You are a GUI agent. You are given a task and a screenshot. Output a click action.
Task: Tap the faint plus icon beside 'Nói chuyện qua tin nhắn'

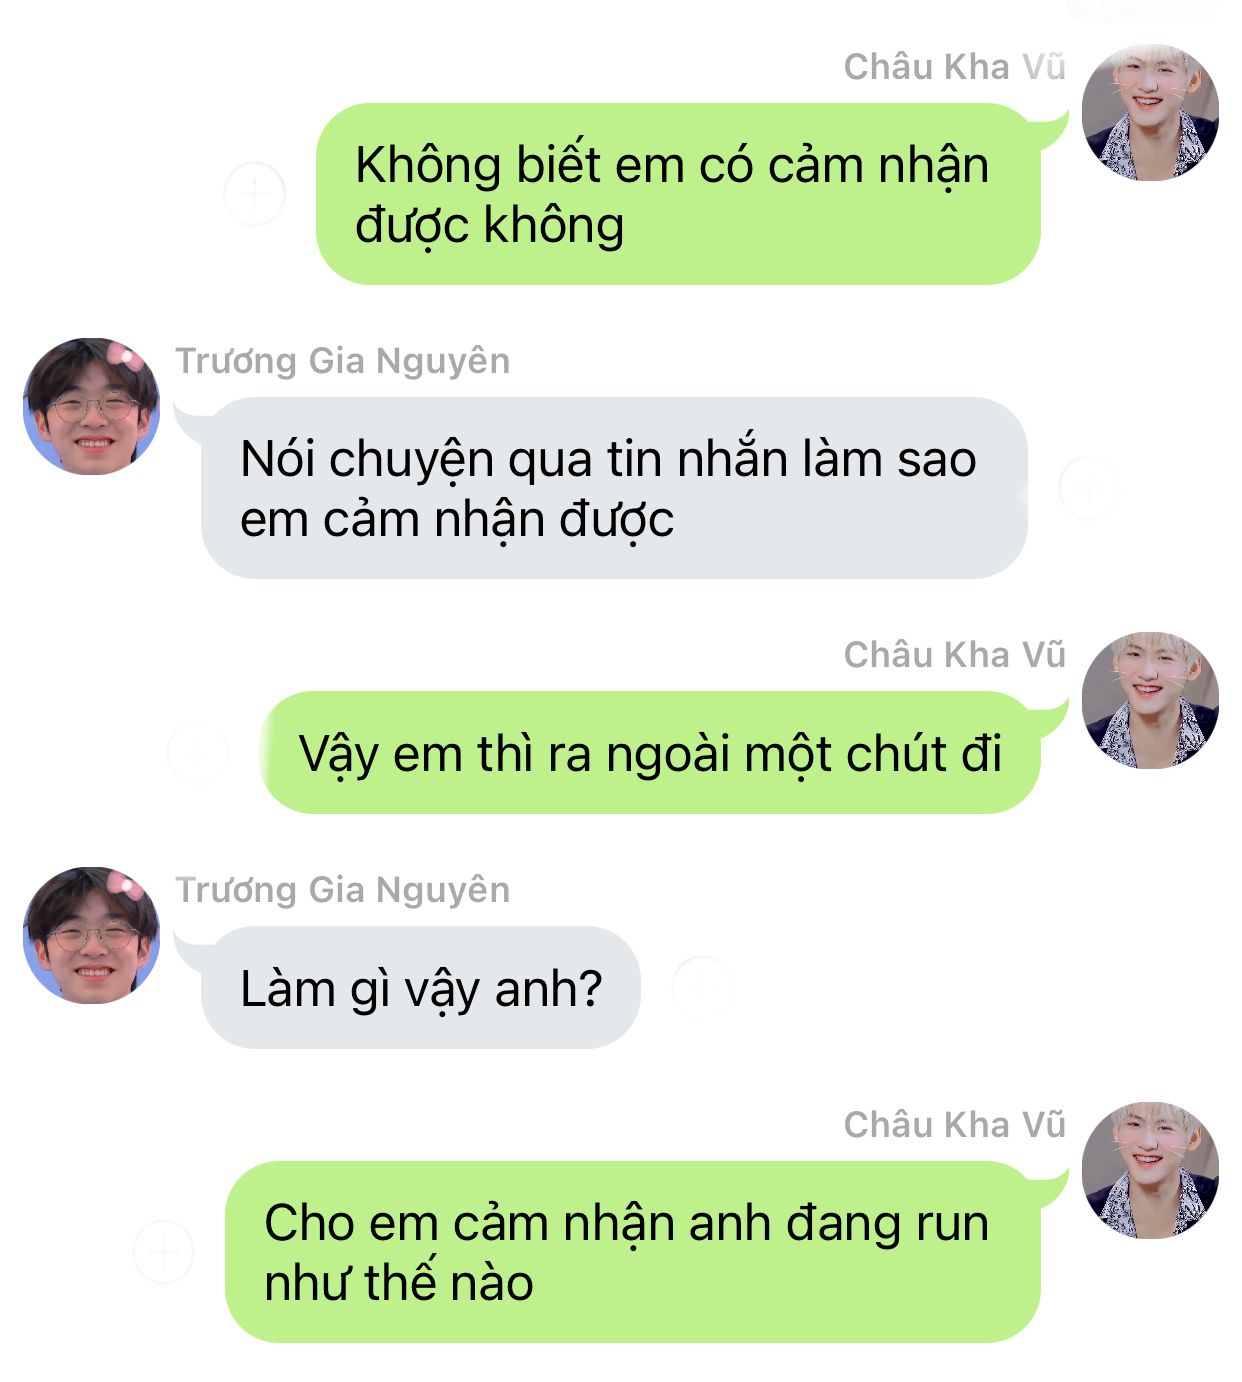coord(1088,488)
